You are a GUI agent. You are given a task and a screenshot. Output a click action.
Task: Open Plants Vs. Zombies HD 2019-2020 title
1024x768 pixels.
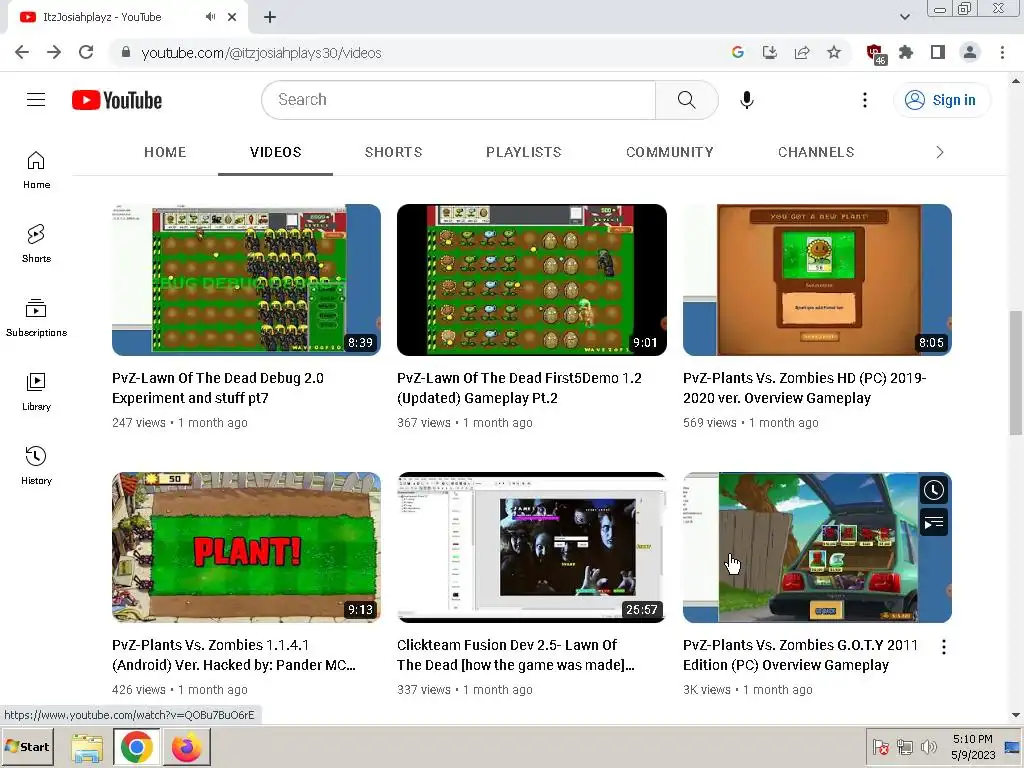tap(805, 388)
